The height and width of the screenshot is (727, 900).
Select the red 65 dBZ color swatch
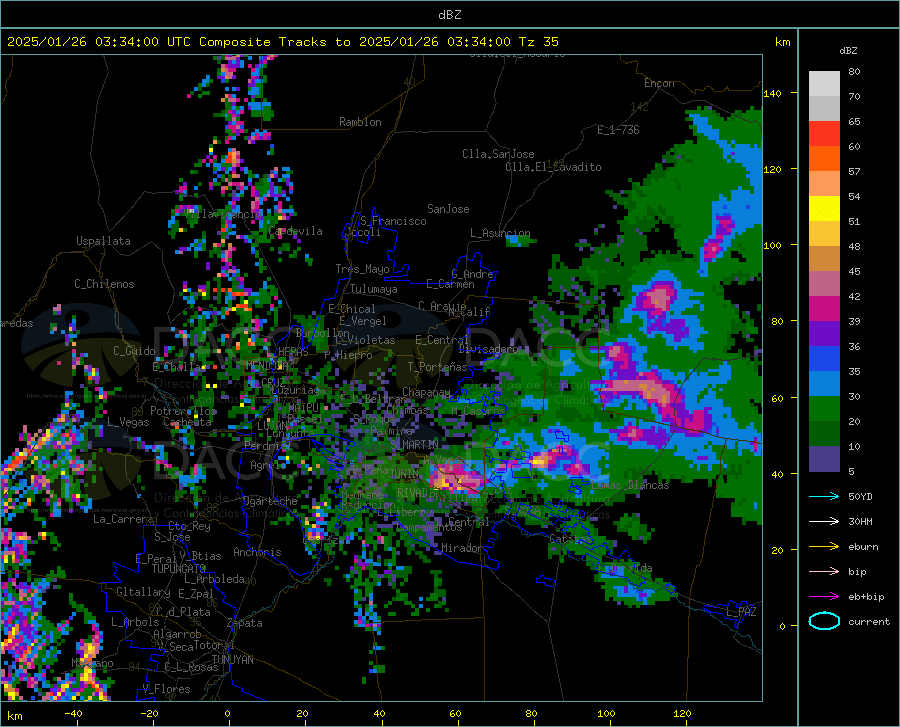pos(824,134)
